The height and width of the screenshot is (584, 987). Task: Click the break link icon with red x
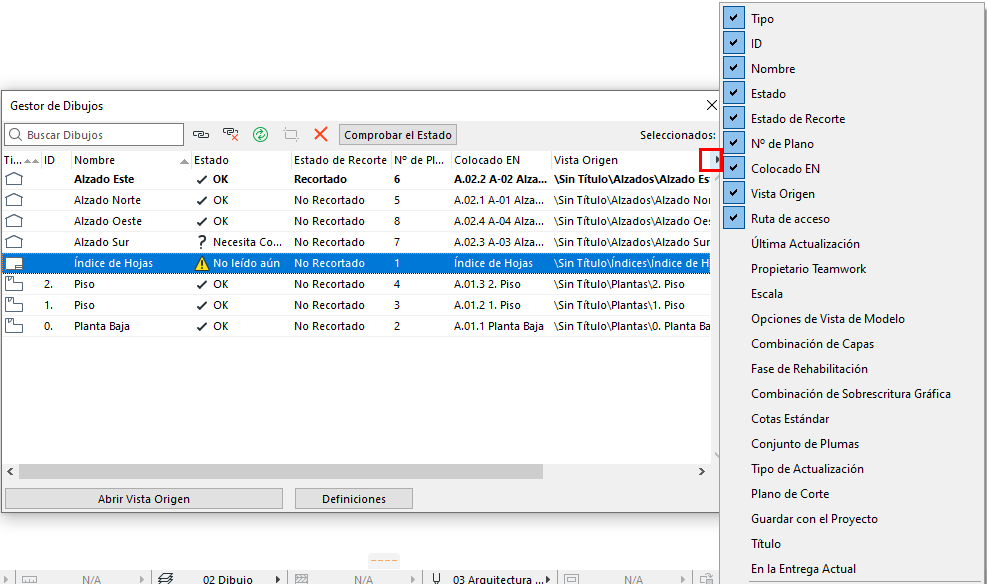(x=230, y=134)
